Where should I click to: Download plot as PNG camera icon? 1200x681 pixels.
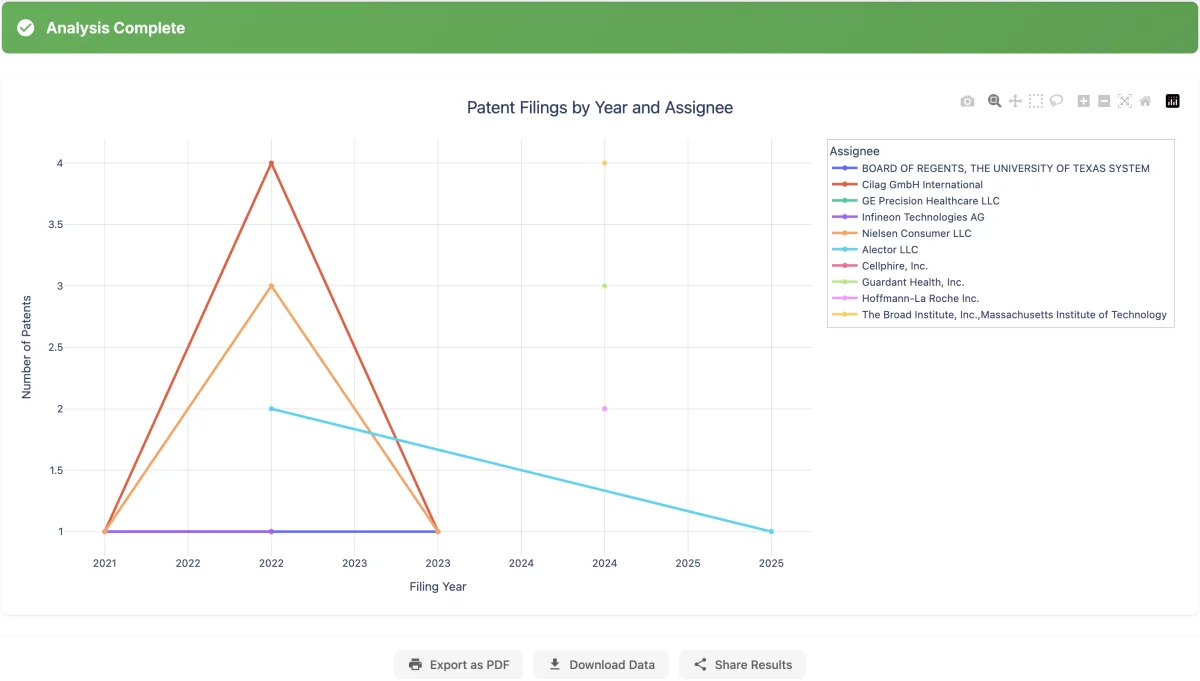pos(967,101)
